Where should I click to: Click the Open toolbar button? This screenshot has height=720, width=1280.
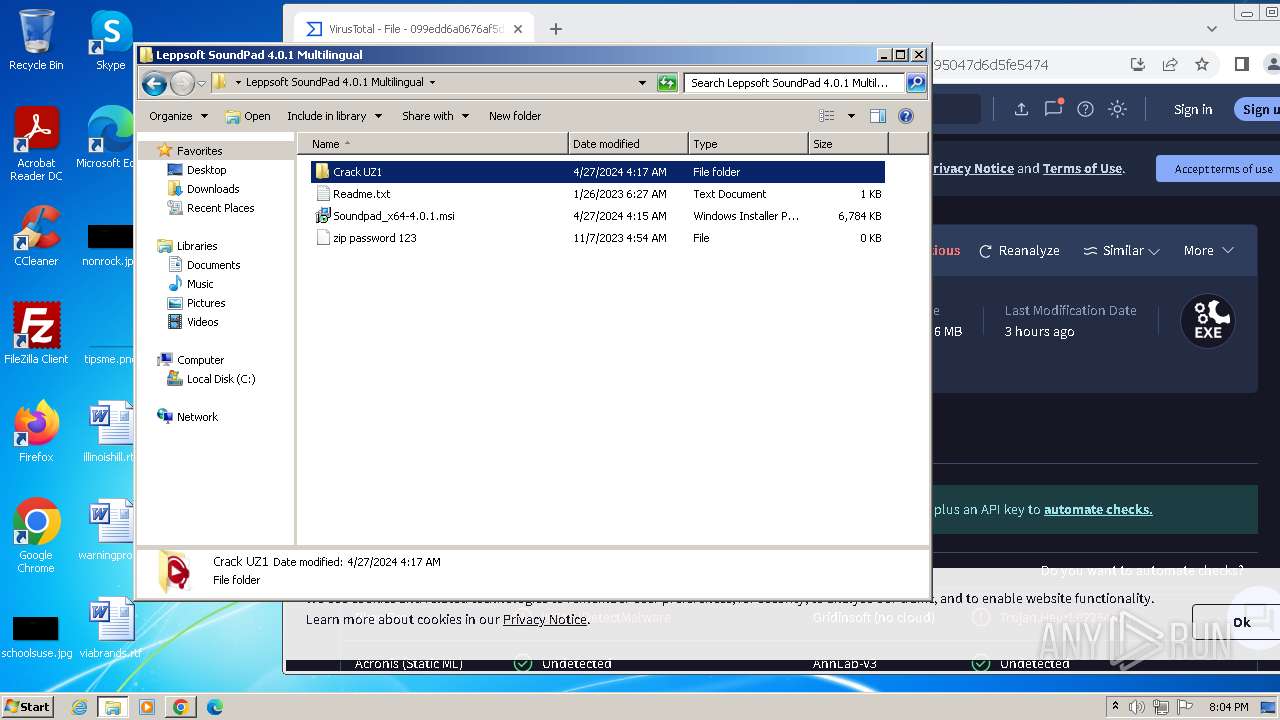click(248, 116)
